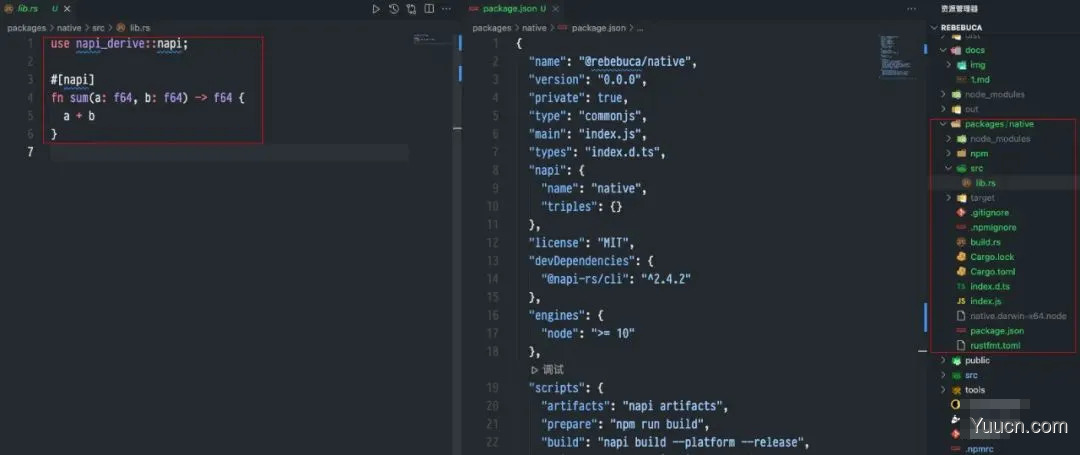
Task: Click the TS icon beside index.d.ts
Action: coord(961,286)
